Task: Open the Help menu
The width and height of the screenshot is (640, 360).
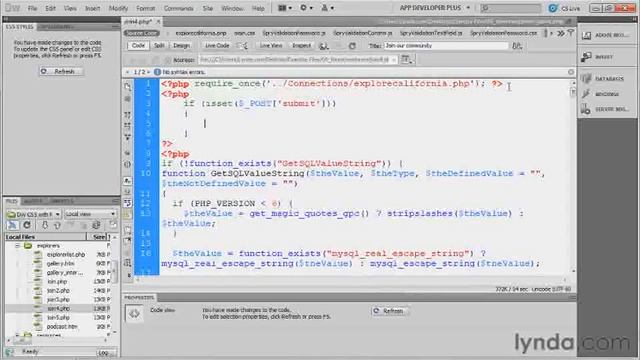Action: click(x=258, y=8)
